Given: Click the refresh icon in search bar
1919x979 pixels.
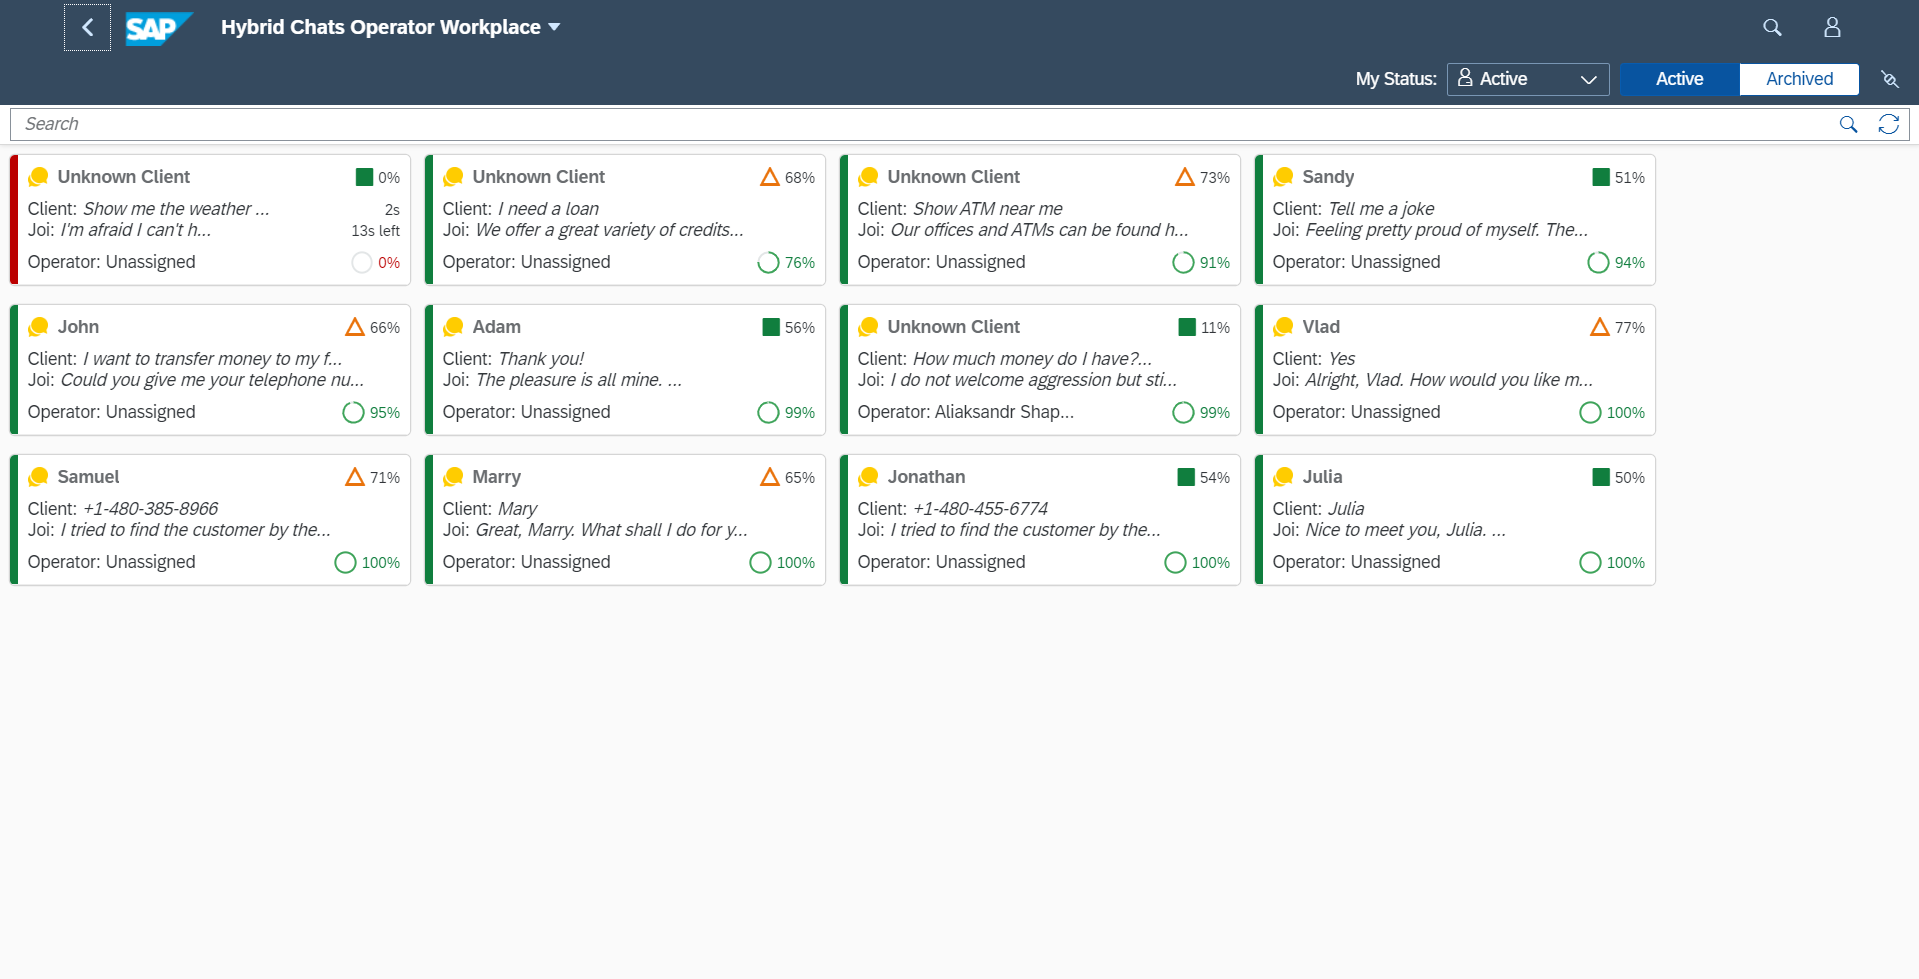Looking at the screenshot, I should point(1888,124).
